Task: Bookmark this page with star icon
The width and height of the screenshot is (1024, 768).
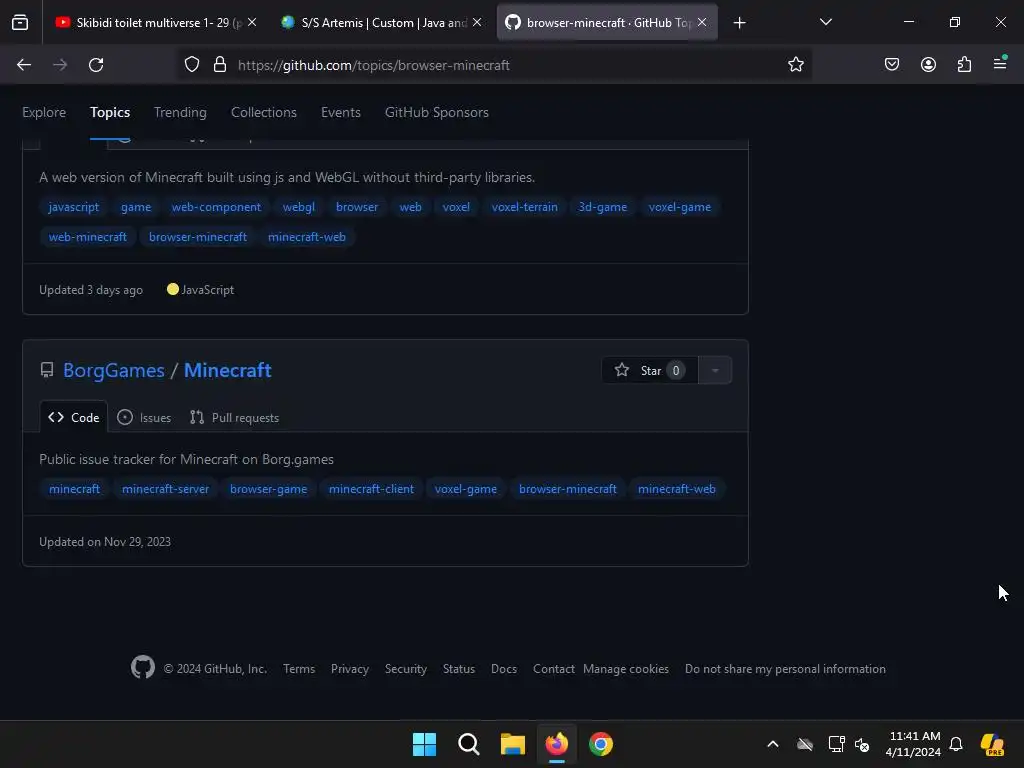Action: coord(795,65)
